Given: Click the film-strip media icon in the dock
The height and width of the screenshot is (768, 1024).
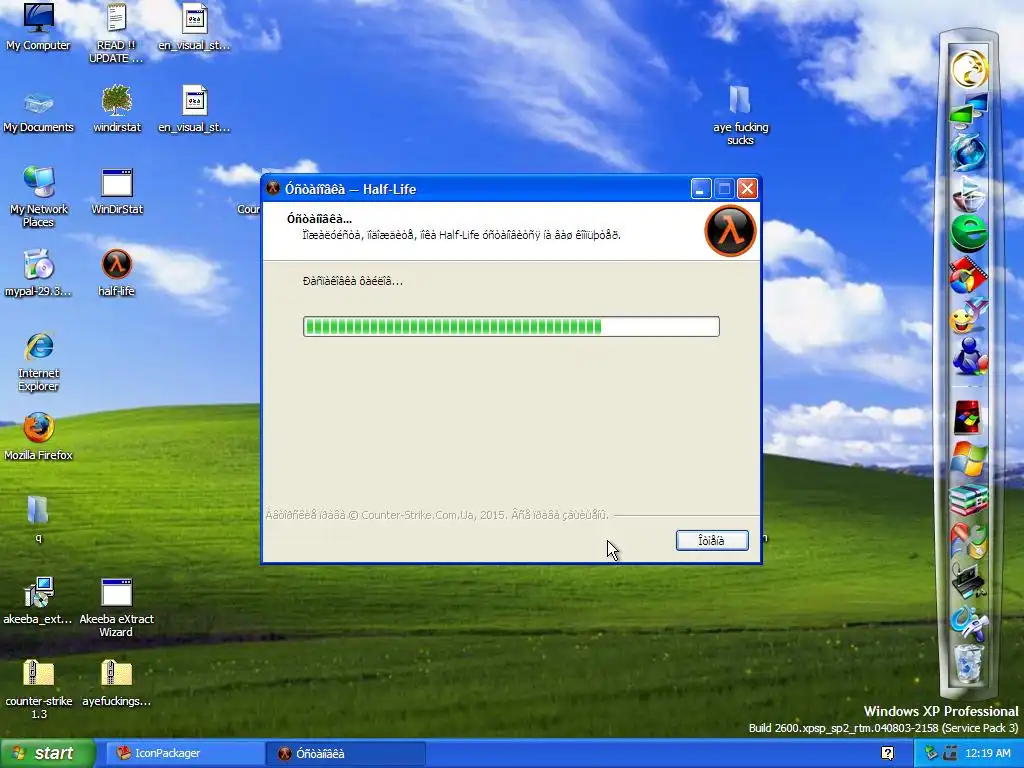Looking at the screenshot, I should (x=969, y=276).
